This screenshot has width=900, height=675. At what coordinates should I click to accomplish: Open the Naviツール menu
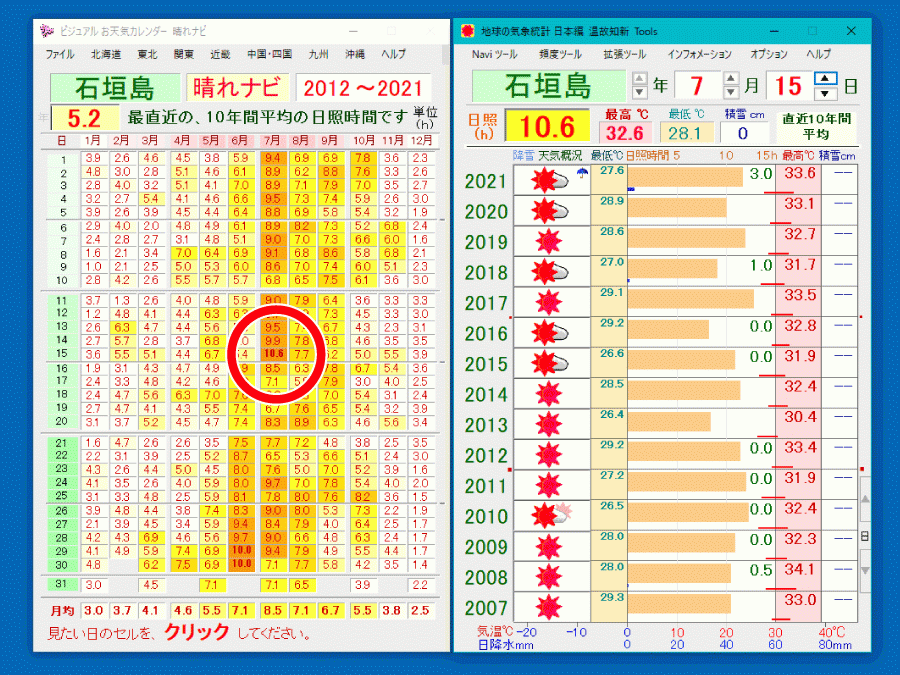(x=495, y=54)
